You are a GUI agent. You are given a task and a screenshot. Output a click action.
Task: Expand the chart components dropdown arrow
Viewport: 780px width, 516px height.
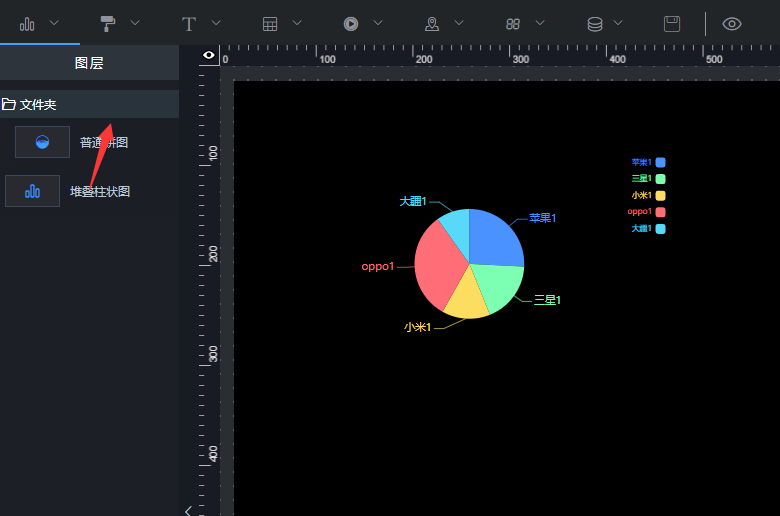pos(54,23)
